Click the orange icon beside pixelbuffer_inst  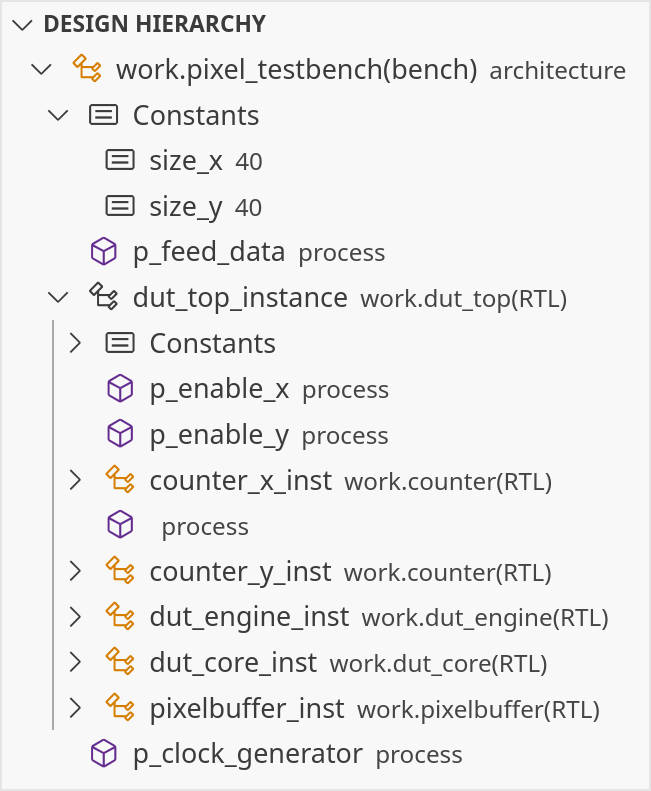[x=120, y=709]
